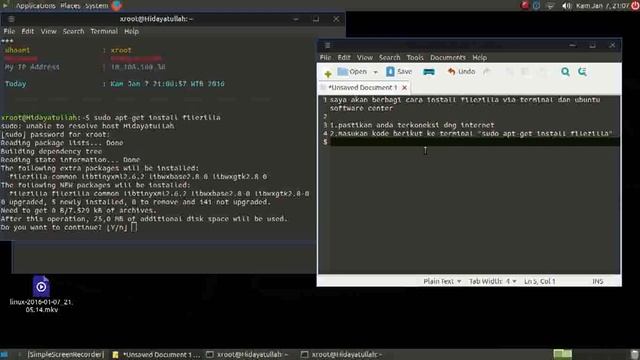The image size is (640, 360).
Task: Open the Tab Width dropdown
Action: click(x=493, y=281)
